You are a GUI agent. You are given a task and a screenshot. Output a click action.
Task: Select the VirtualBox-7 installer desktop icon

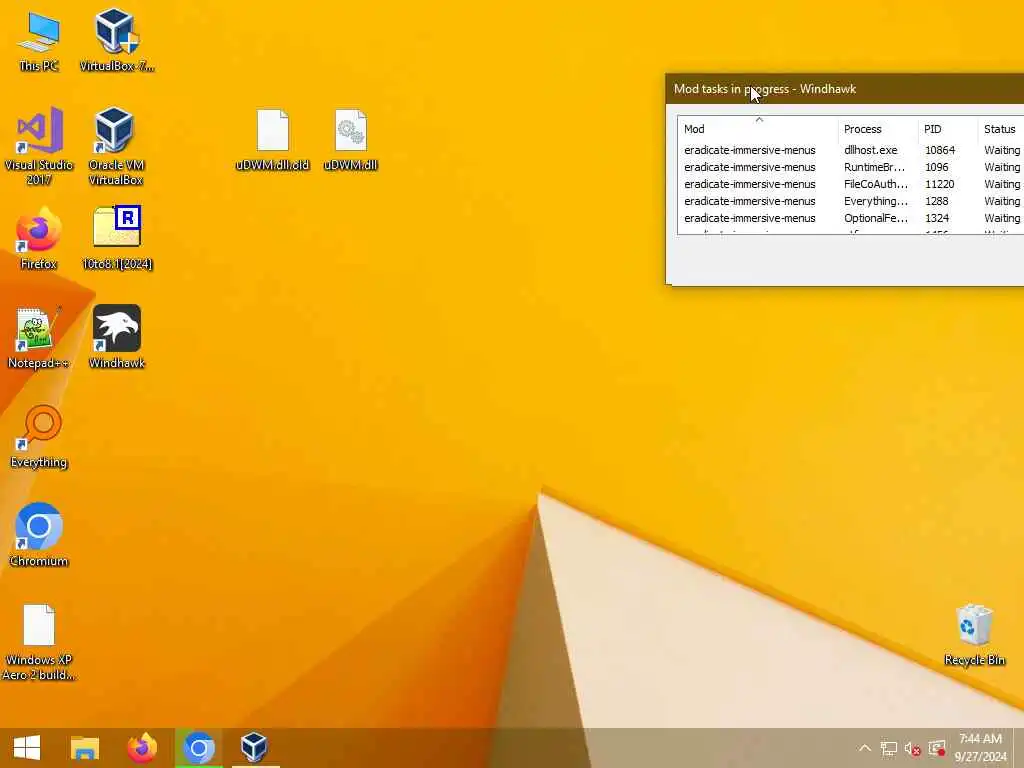click(x=117, y=41)
